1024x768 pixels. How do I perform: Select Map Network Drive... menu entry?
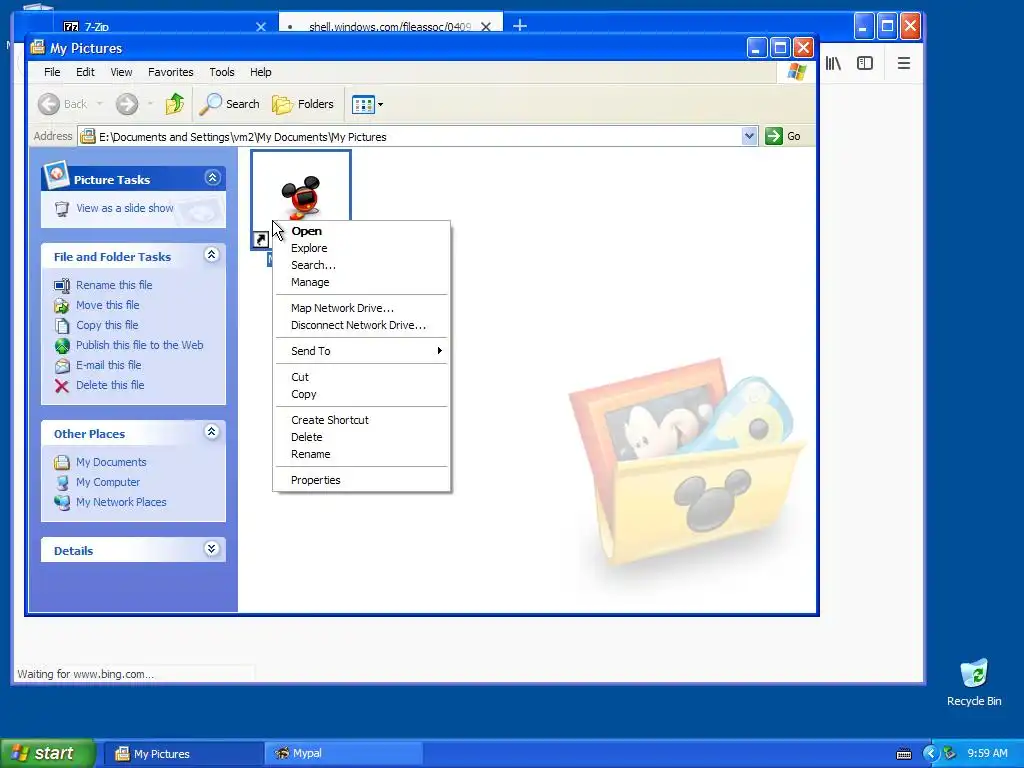pyautogui.click(x=361, y=308)
